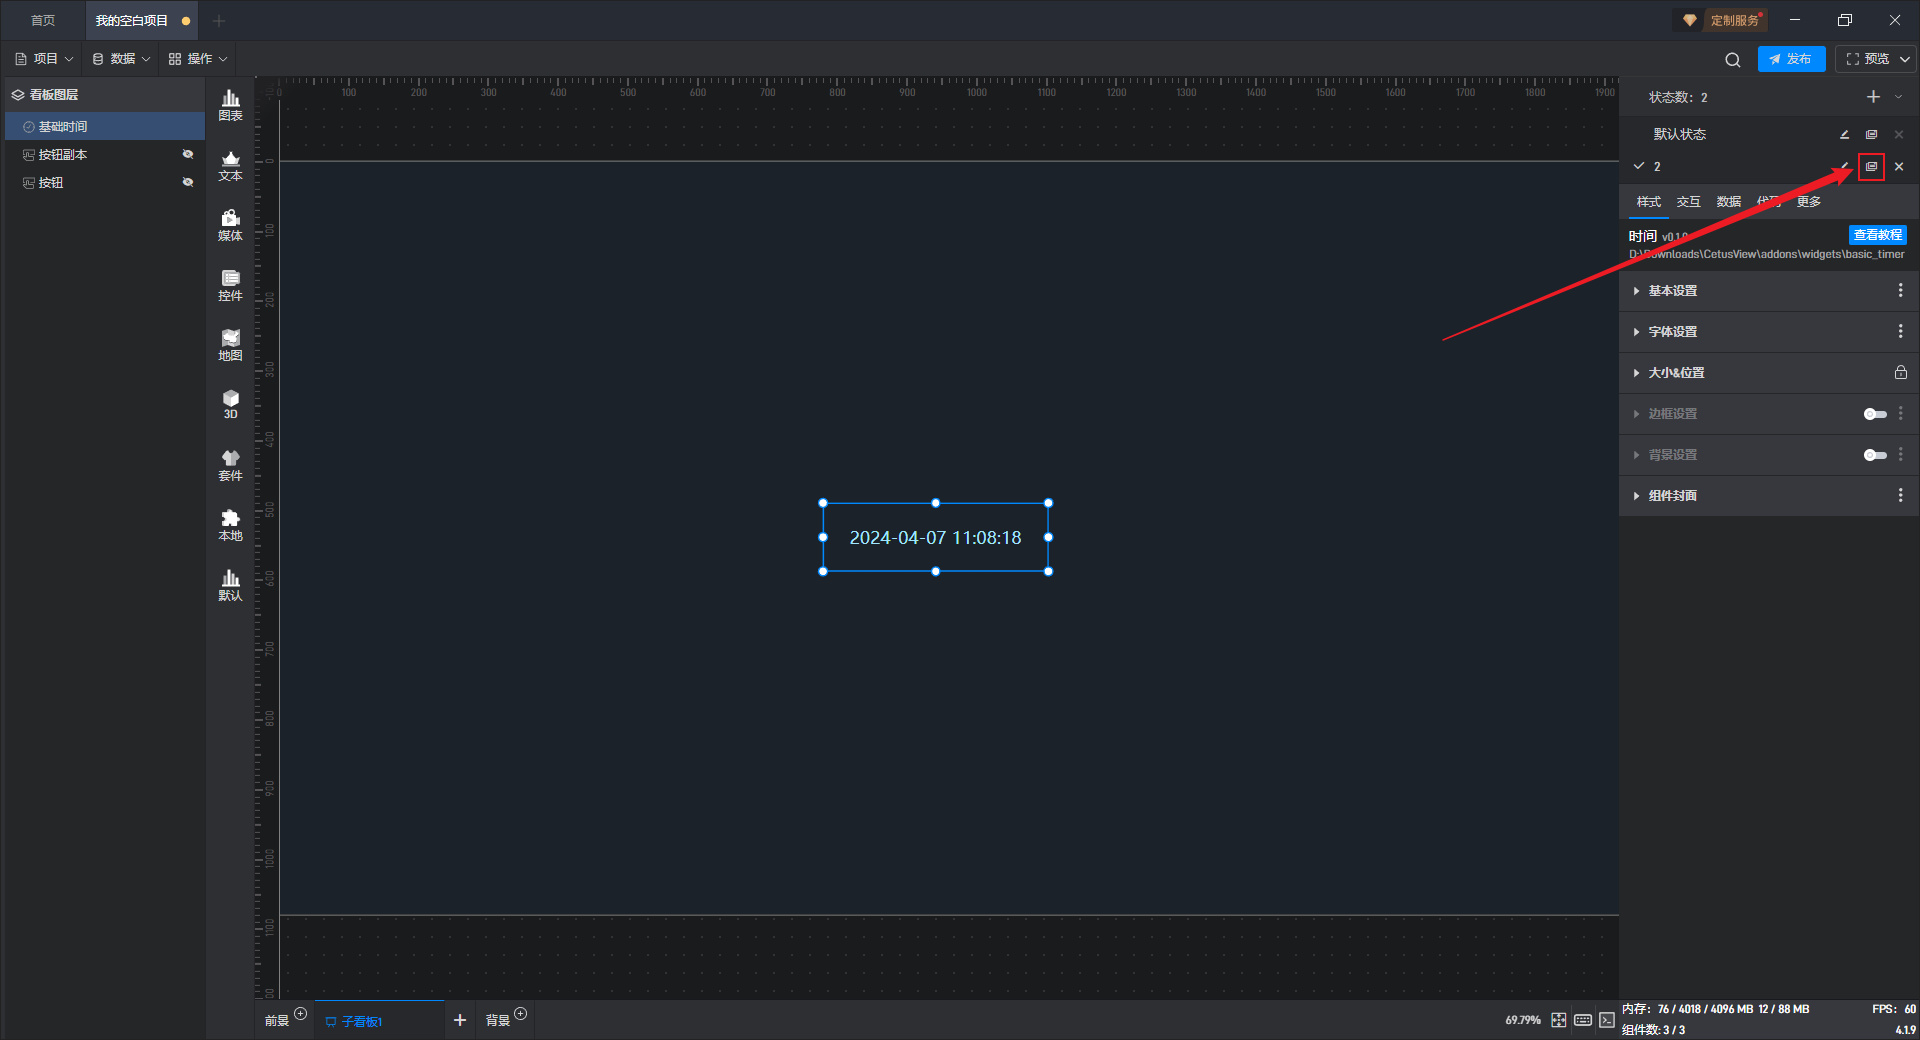This screenshot has width=1920, height=1040.
Task: Open the 3D component library
Action: click(x=230, y=404)
